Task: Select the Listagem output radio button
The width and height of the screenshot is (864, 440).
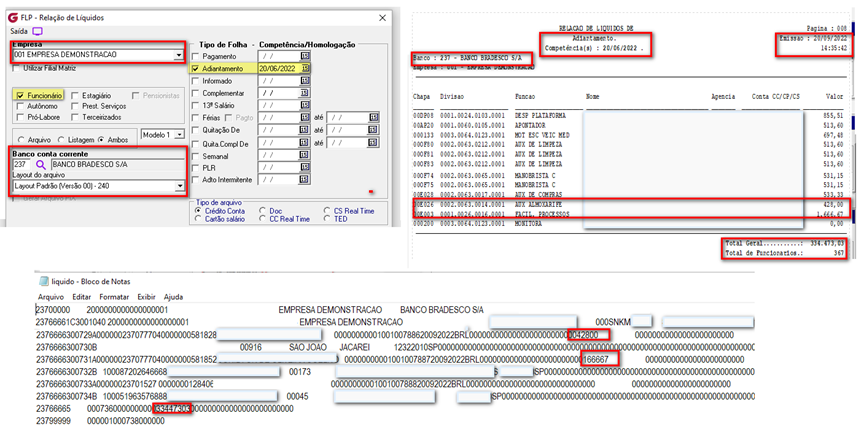Action: click(x=61, y=140)
